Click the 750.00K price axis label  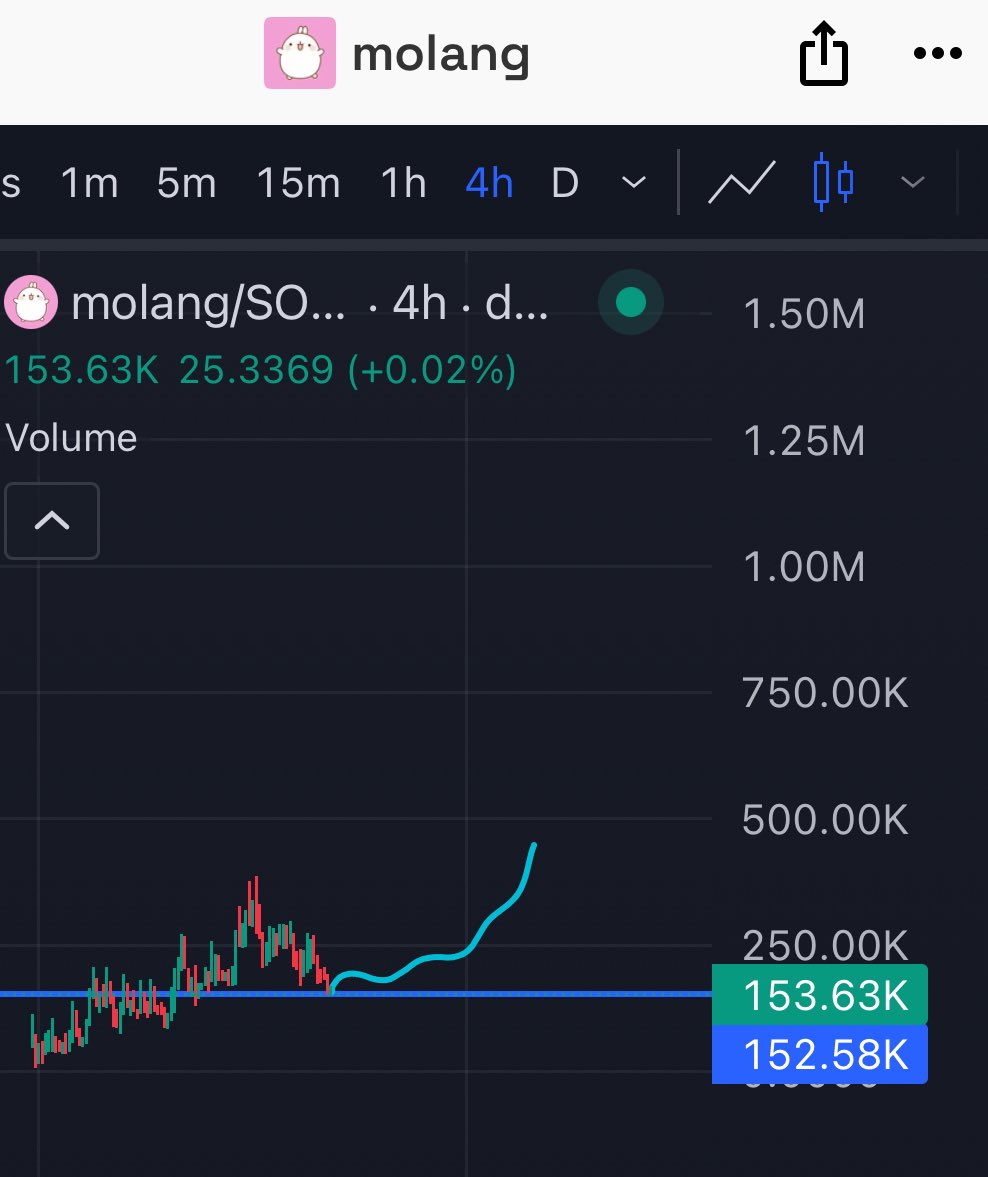tap(825, 693)
